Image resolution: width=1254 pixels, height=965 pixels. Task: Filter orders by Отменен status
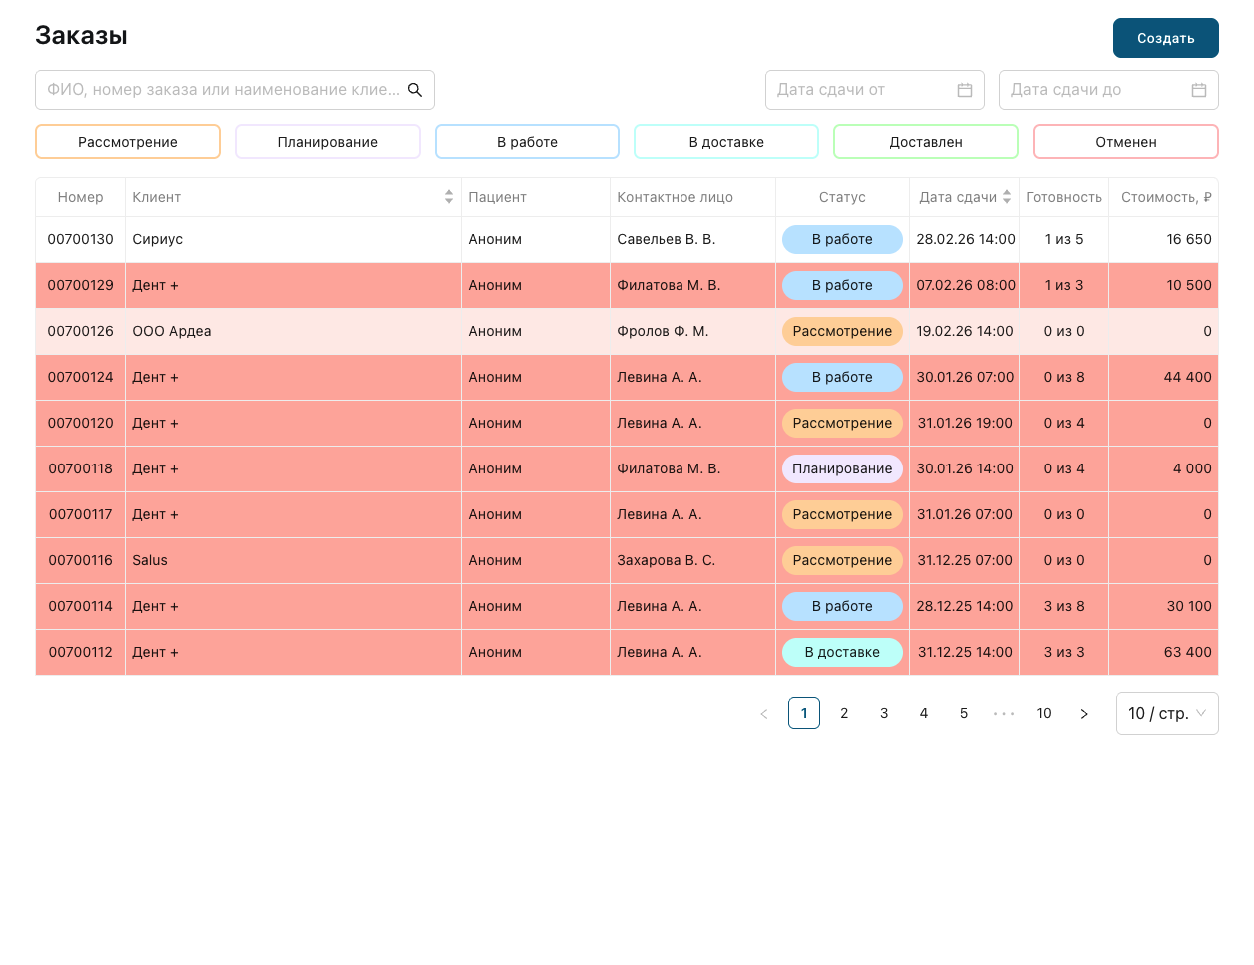point(1125,142)
